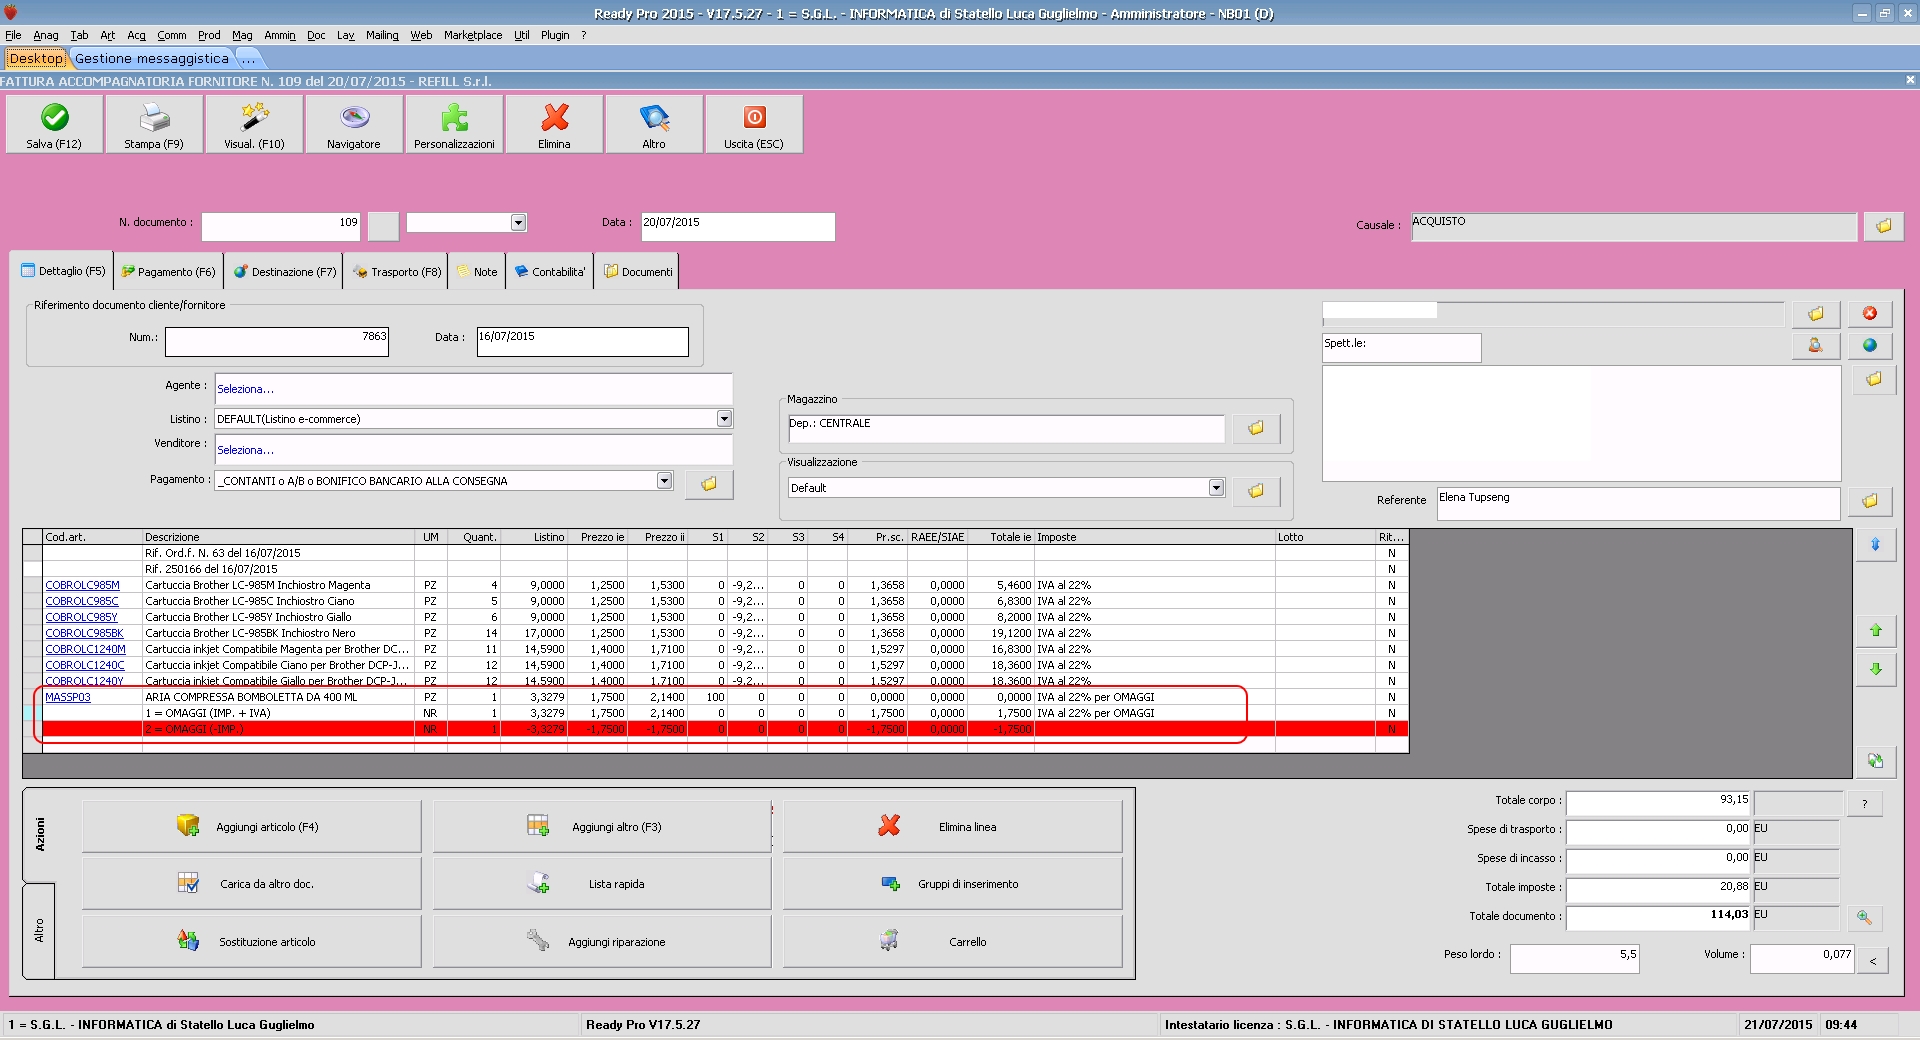Image resolution: width=1920 pixels, height=1040 pixels.
Task: Open the Contabilita' tab
Action: pyautogui.click(x=550, y=272)
